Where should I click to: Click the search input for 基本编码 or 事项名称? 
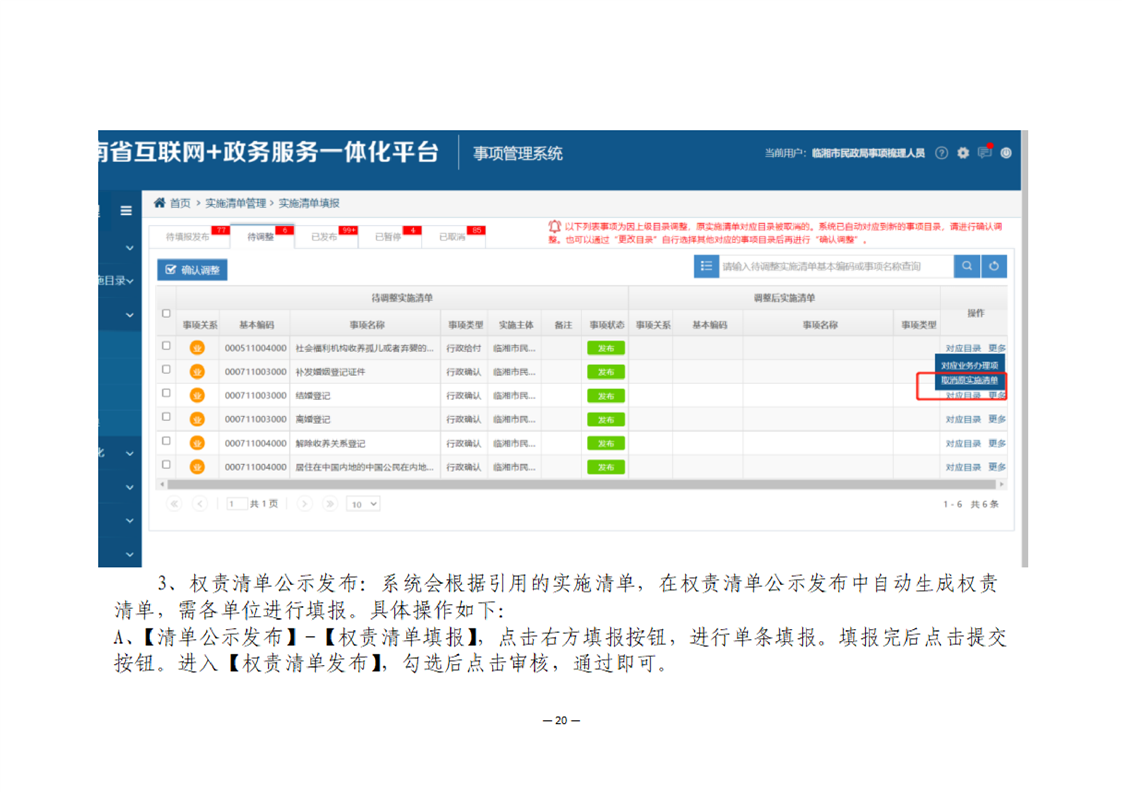(x=835, y=266)
